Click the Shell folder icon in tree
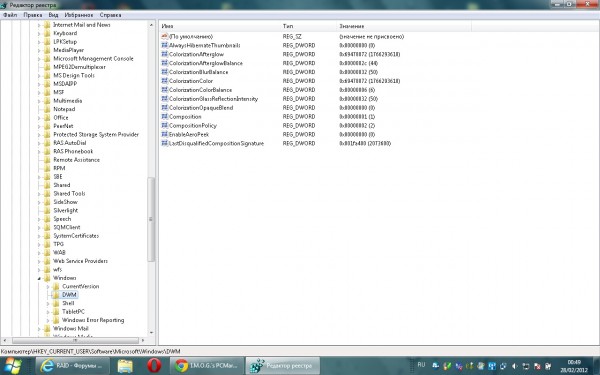 (56, 303)
